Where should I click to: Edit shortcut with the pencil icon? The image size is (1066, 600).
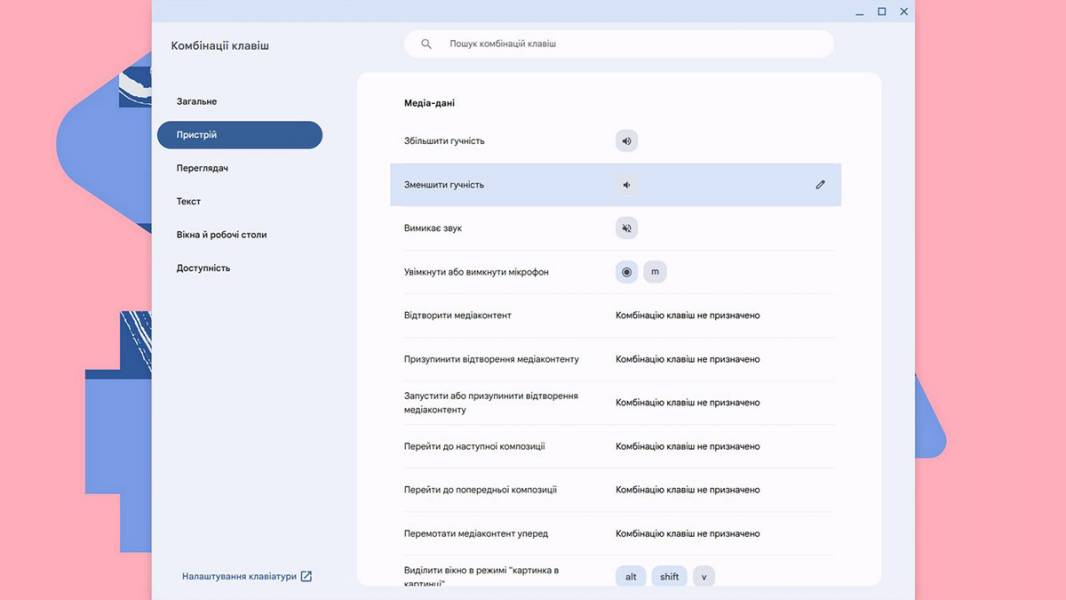click(x=821, y=184)
